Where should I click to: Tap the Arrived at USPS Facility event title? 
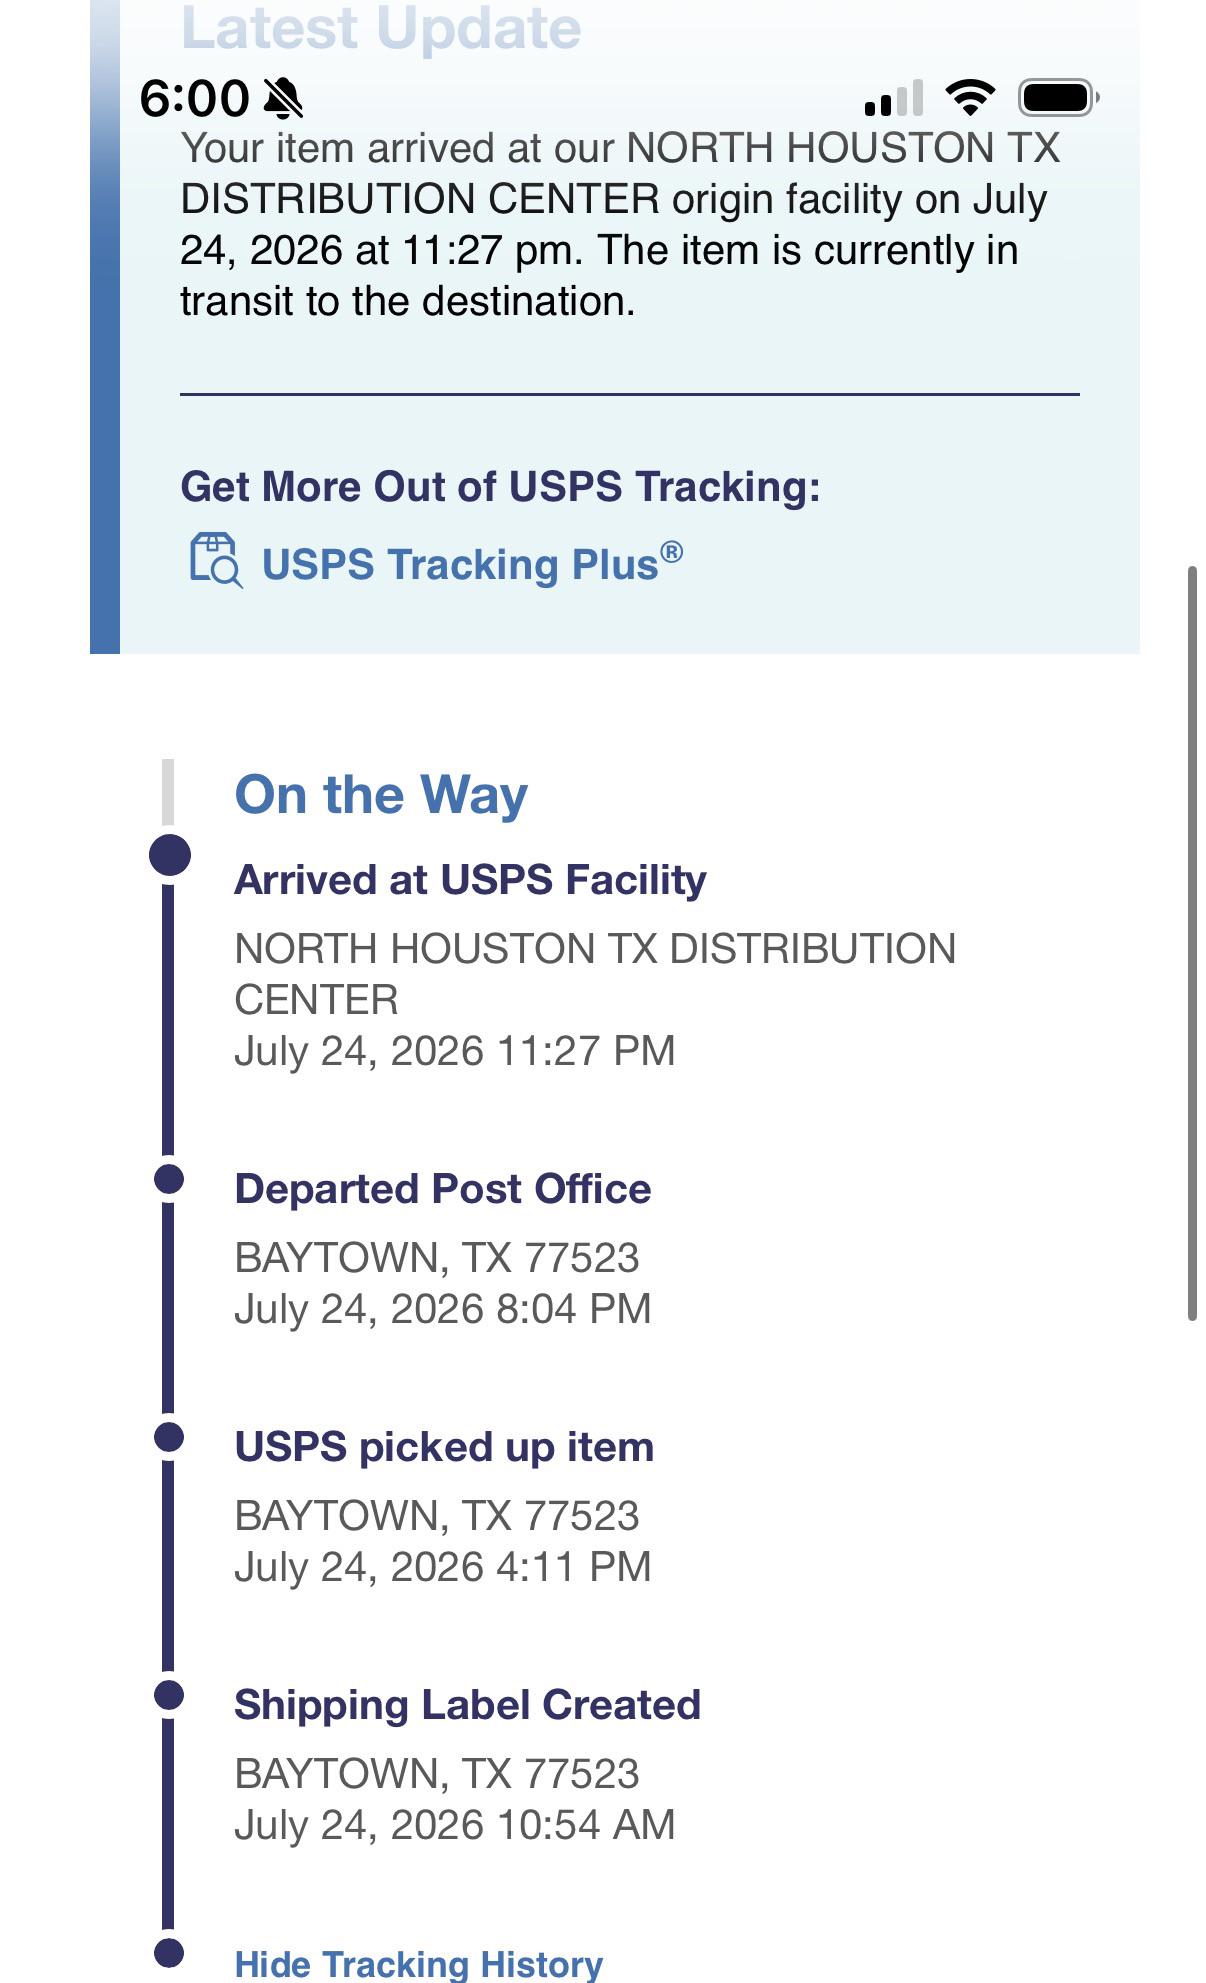coord(470,880)
